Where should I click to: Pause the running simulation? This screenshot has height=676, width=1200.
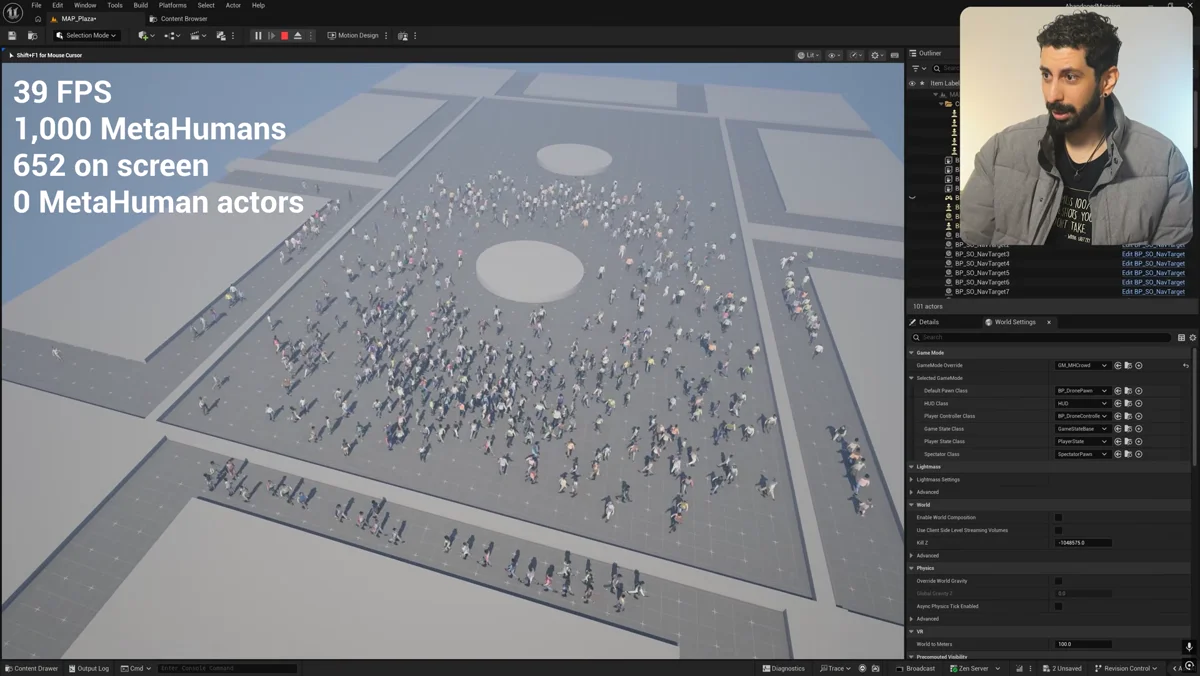[258, 36]
